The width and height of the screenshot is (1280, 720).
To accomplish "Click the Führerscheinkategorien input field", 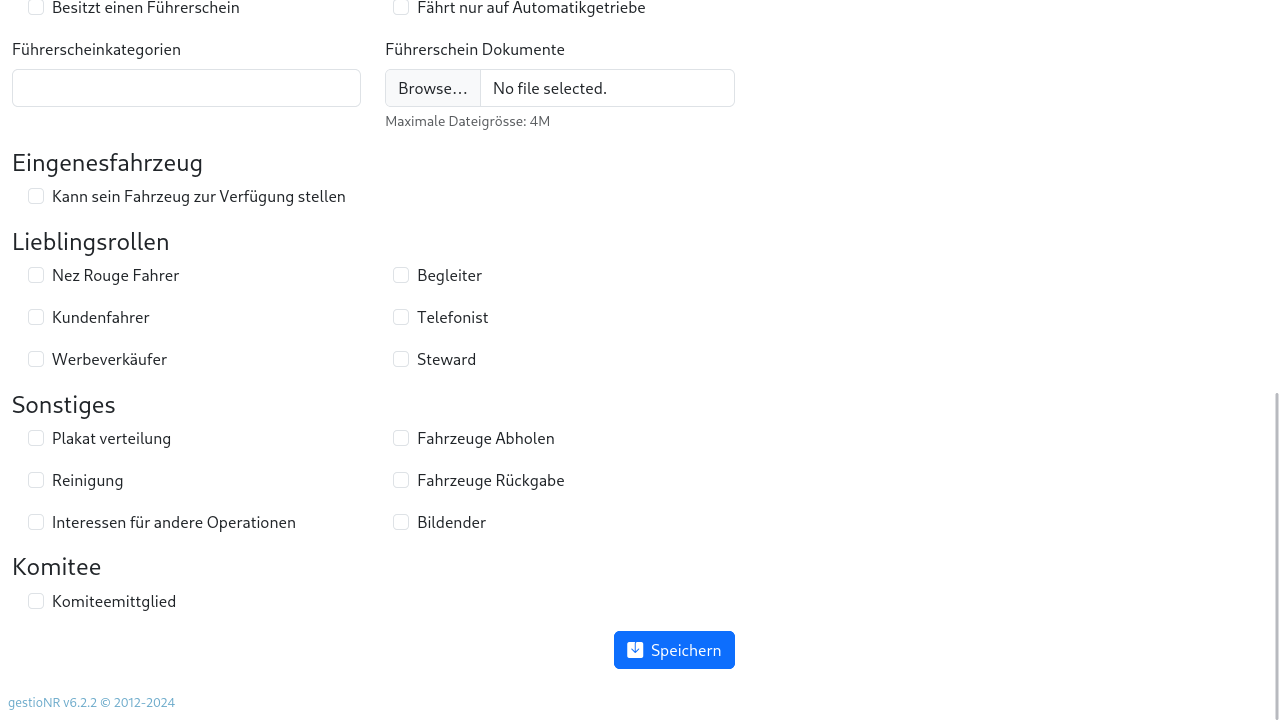I will (x=186, y=88).
